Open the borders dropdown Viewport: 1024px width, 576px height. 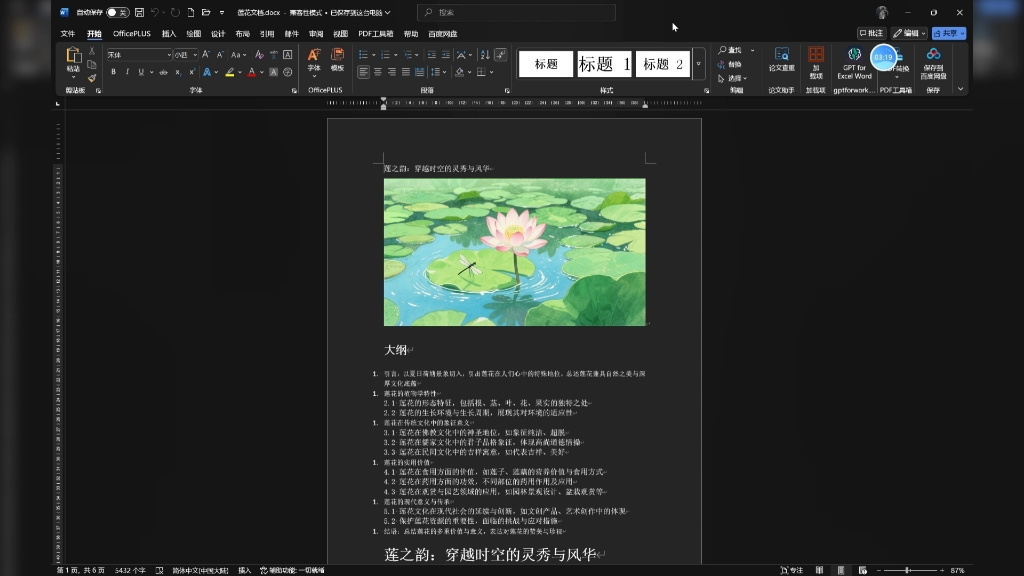(x=491, y=72)
